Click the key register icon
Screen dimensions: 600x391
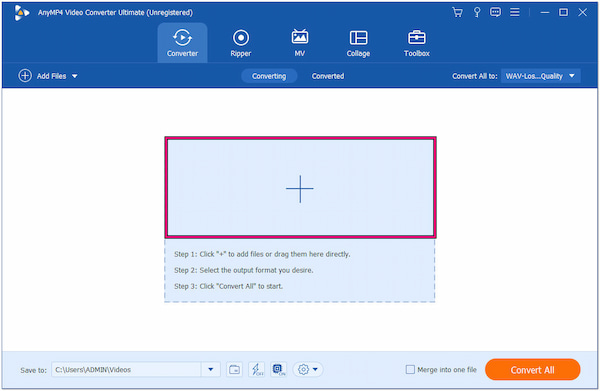[477, 12]
